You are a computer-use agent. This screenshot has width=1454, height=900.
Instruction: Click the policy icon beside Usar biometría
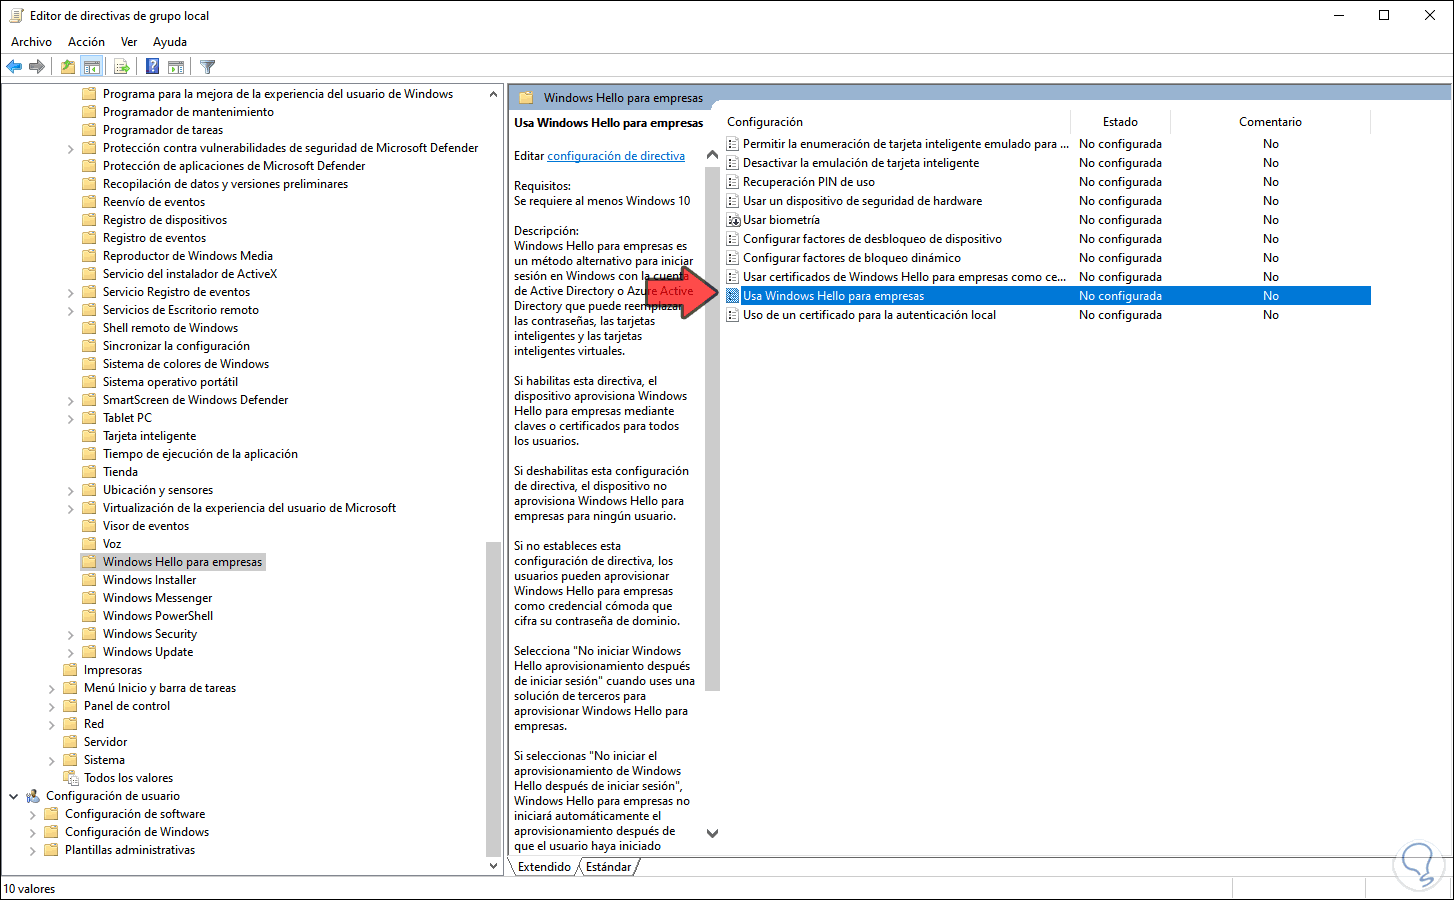[733, 220]
